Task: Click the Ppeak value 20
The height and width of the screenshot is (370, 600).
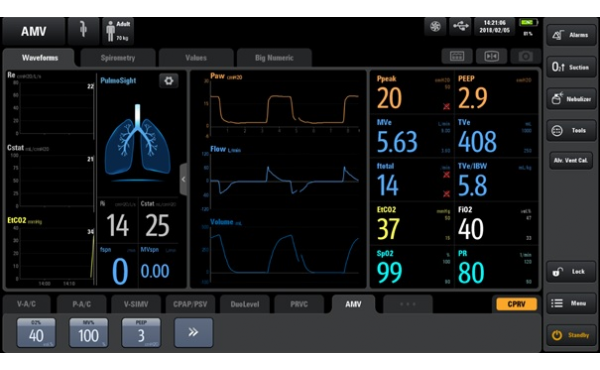Action: 389,98
